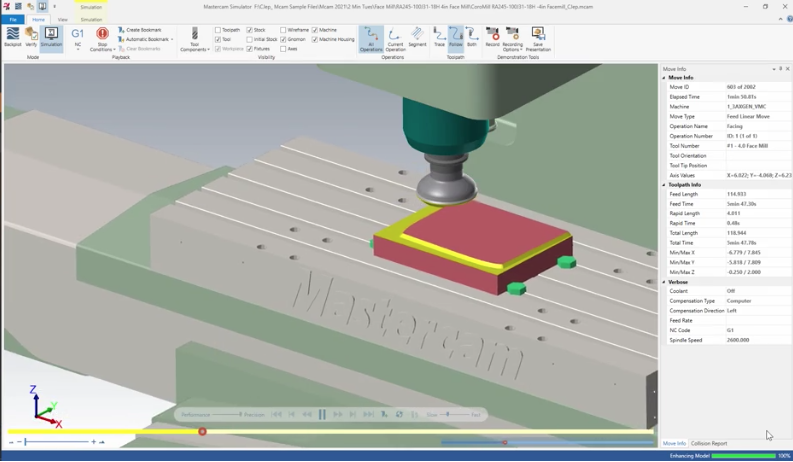Screen dimensions: 793x462
Task: Click Create Bookmark
Action: [140, 30]
